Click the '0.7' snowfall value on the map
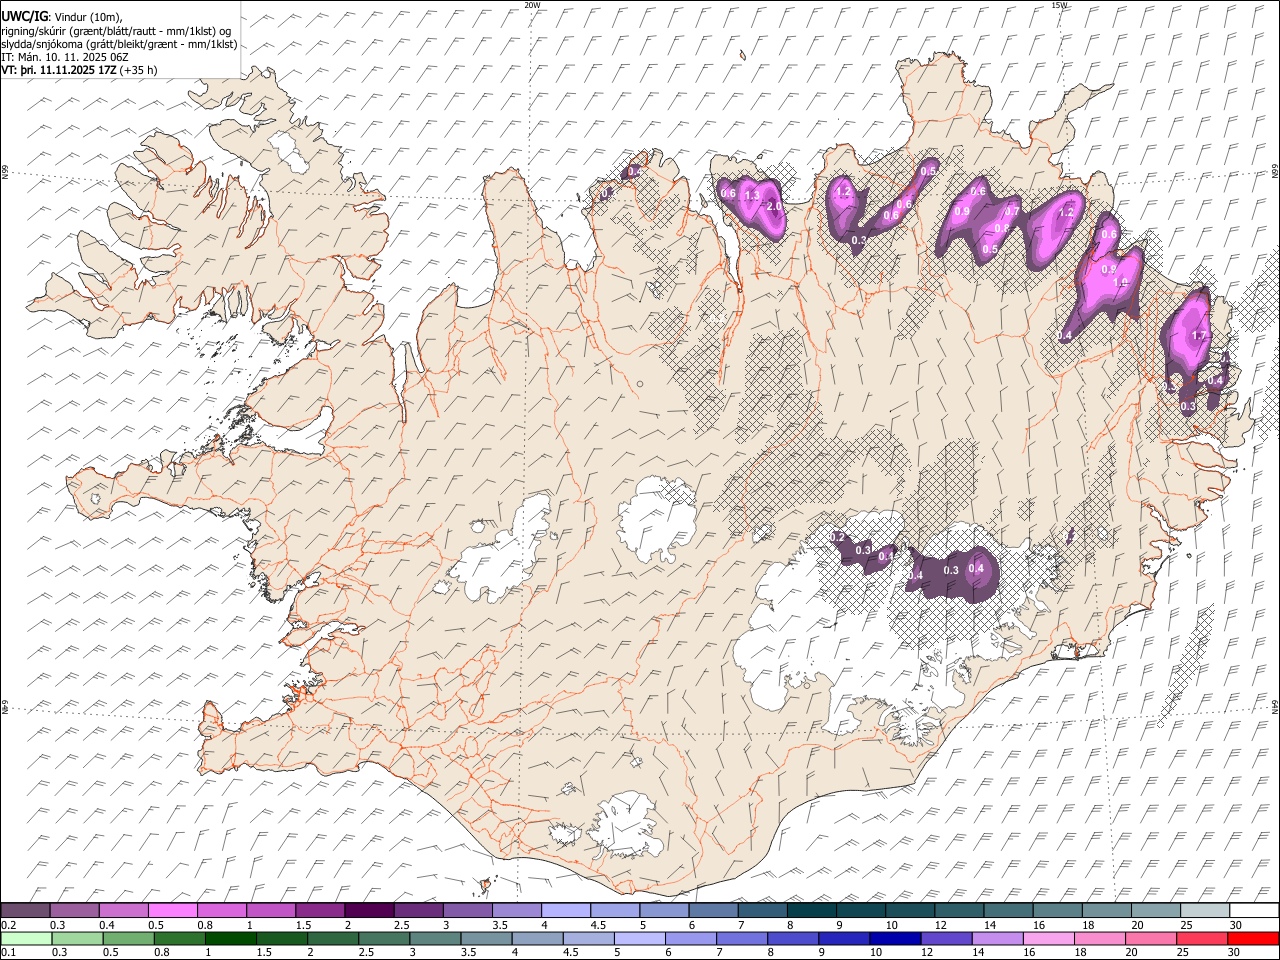1280x960 pixels. click(x=1012, y=211)
